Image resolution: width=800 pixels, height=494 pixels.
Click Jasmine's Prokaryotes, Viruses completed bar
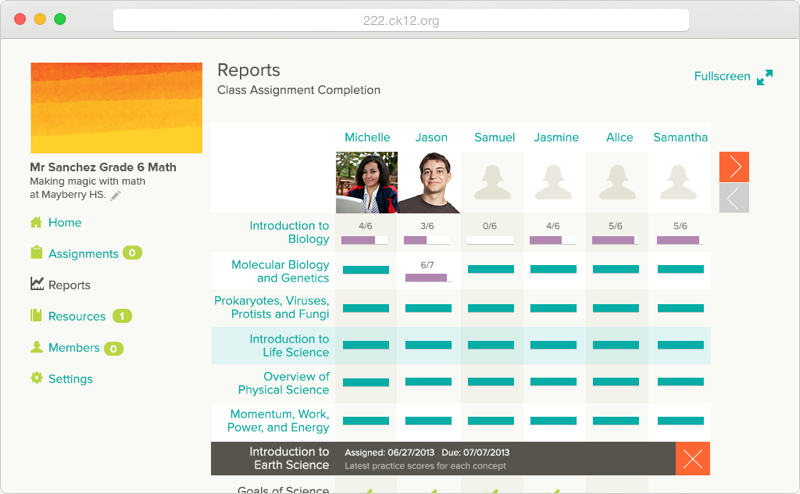553,308
